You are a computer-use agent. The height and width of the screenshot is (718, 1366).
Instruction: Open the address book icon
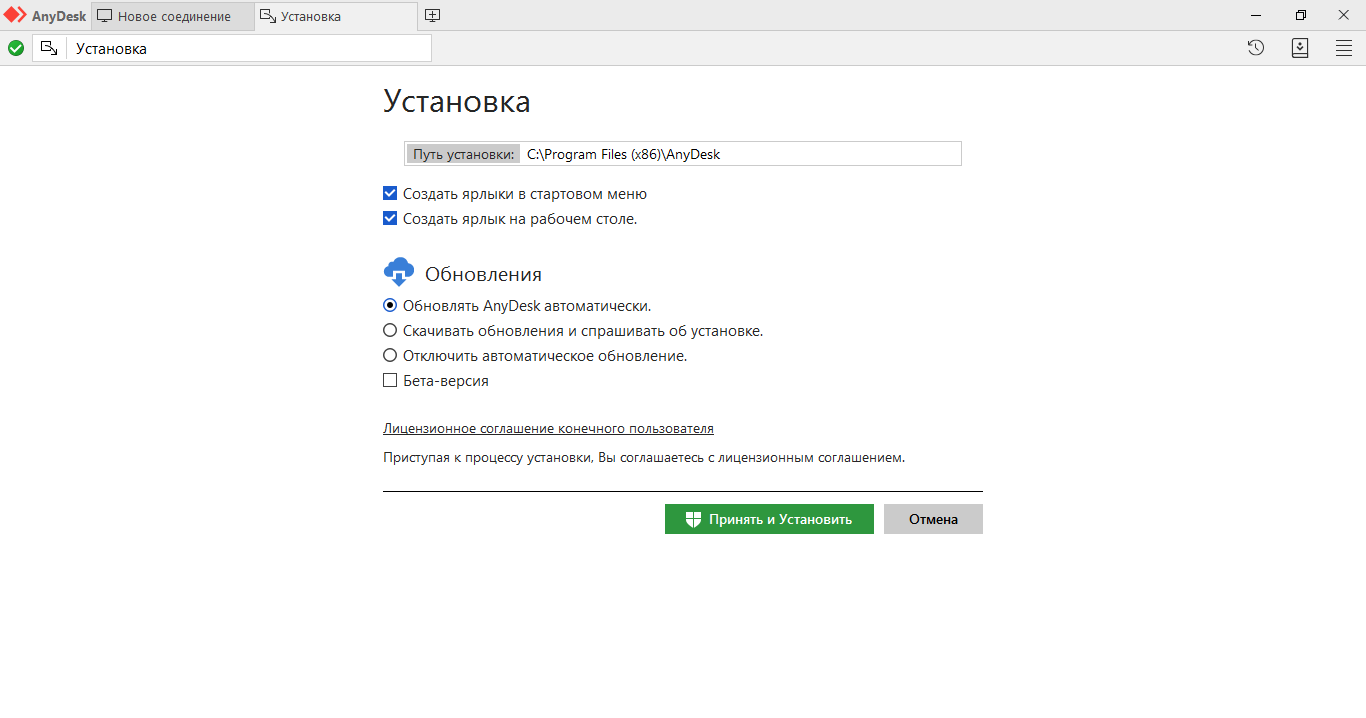tap(1300, 48)
